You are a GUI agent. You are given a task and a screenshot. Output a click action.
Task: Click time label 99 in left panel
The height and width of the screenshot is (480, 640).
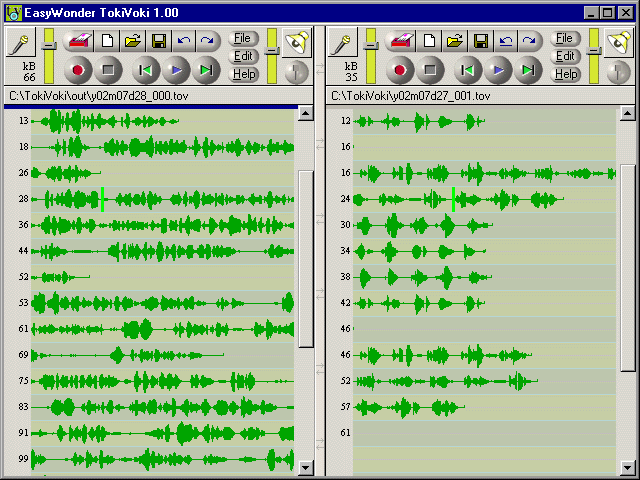pos(24,459)
